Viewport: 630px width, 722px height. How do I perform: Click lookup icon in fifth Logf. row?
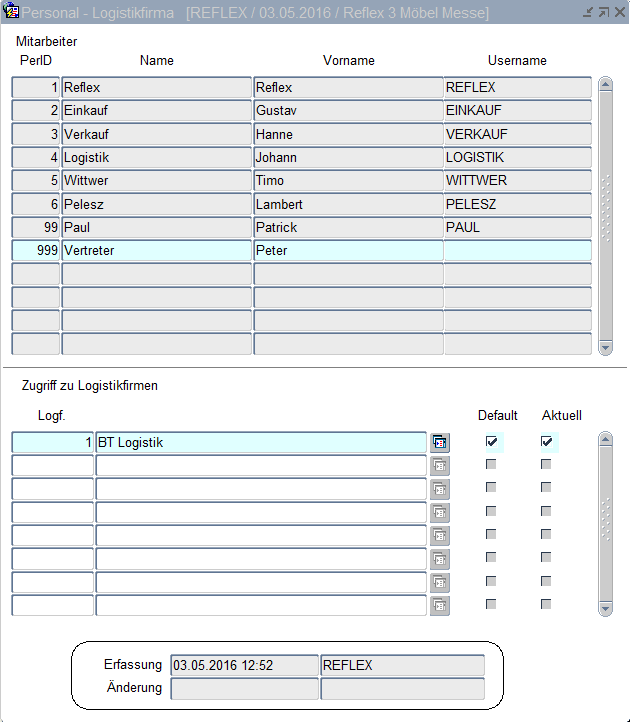(440, 535)
